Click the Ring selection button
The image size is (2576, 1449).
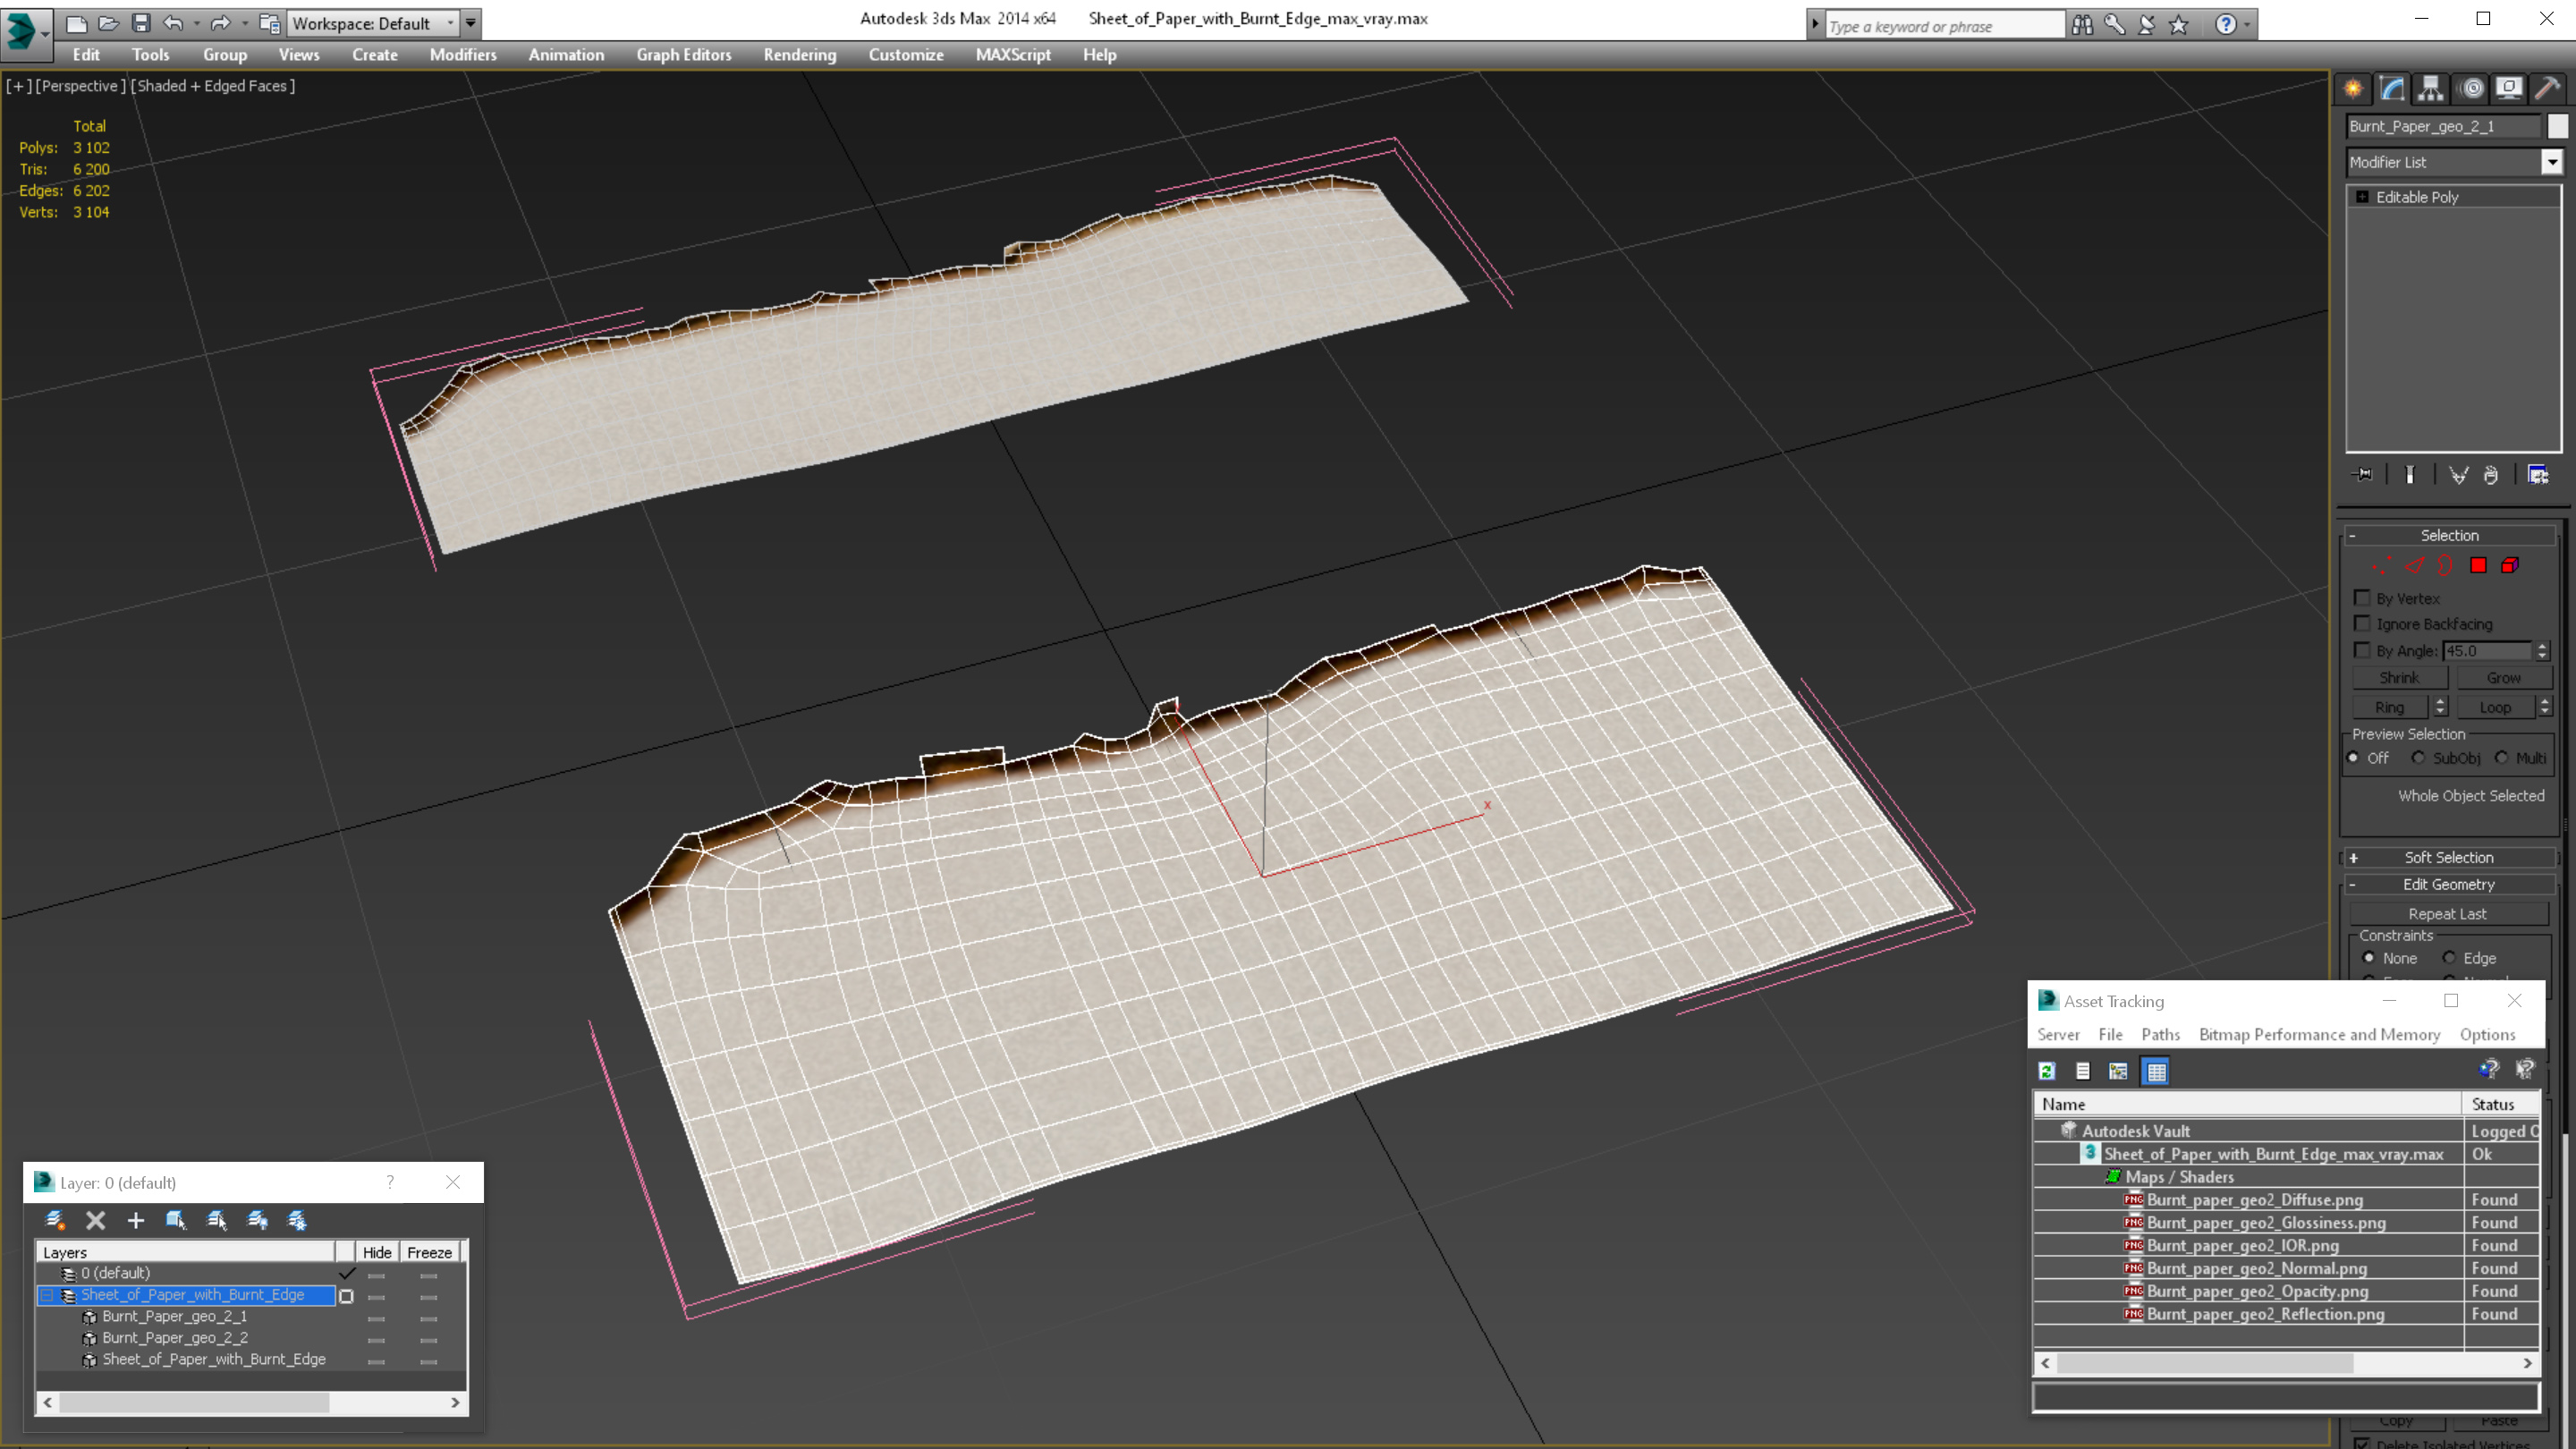2389,707
